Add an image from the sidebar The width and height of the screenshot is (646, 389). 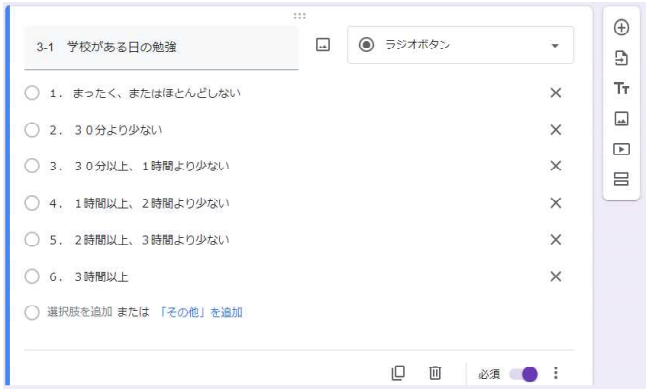coord(621,119)
